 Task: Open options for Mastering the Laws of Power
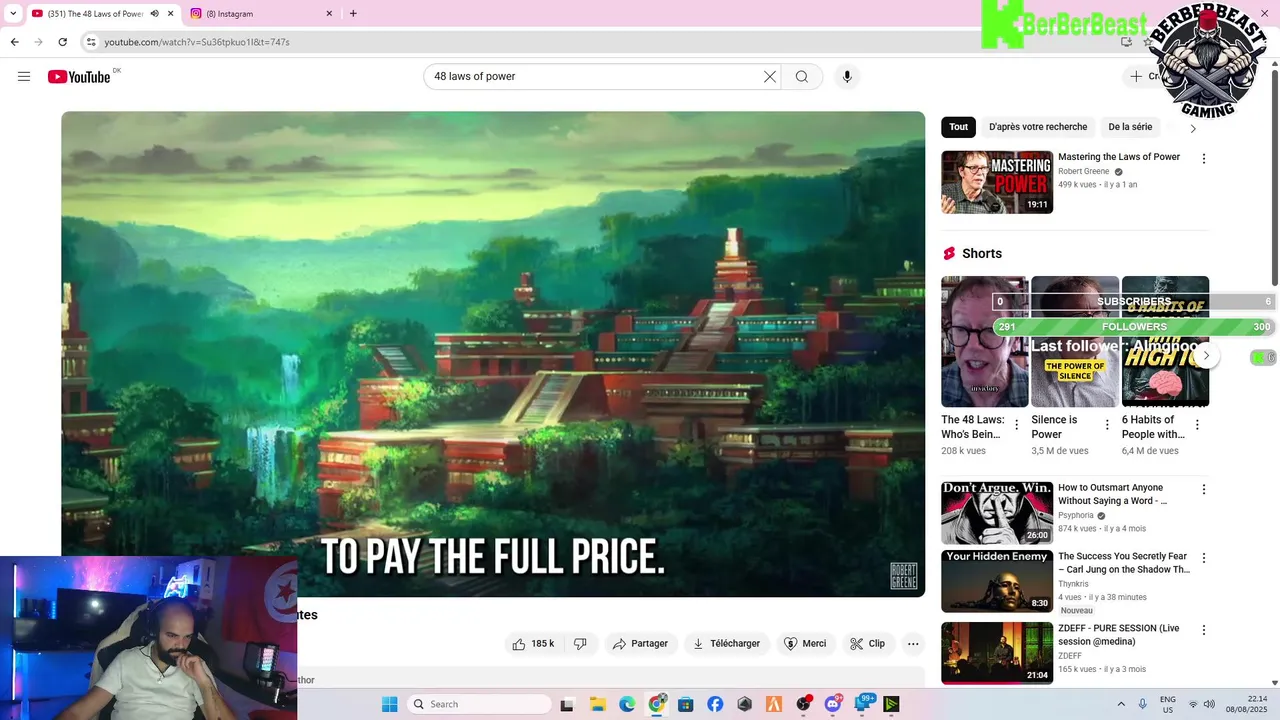click(1204, 159)
